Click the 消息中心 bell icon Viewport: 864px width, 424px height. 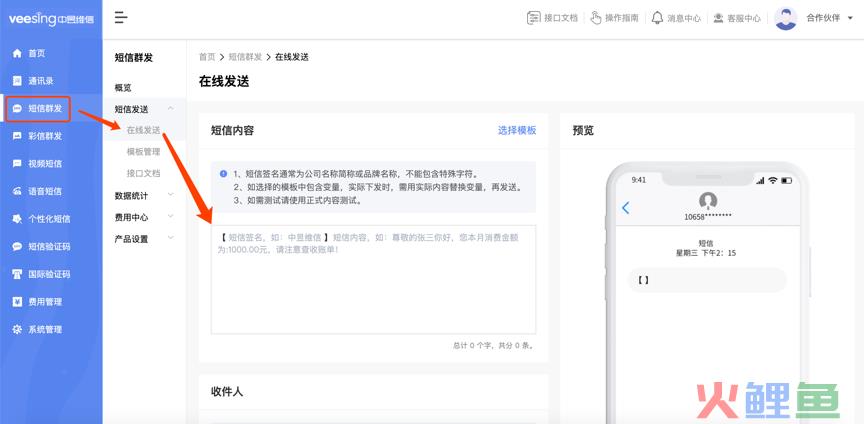coord(657,18)
